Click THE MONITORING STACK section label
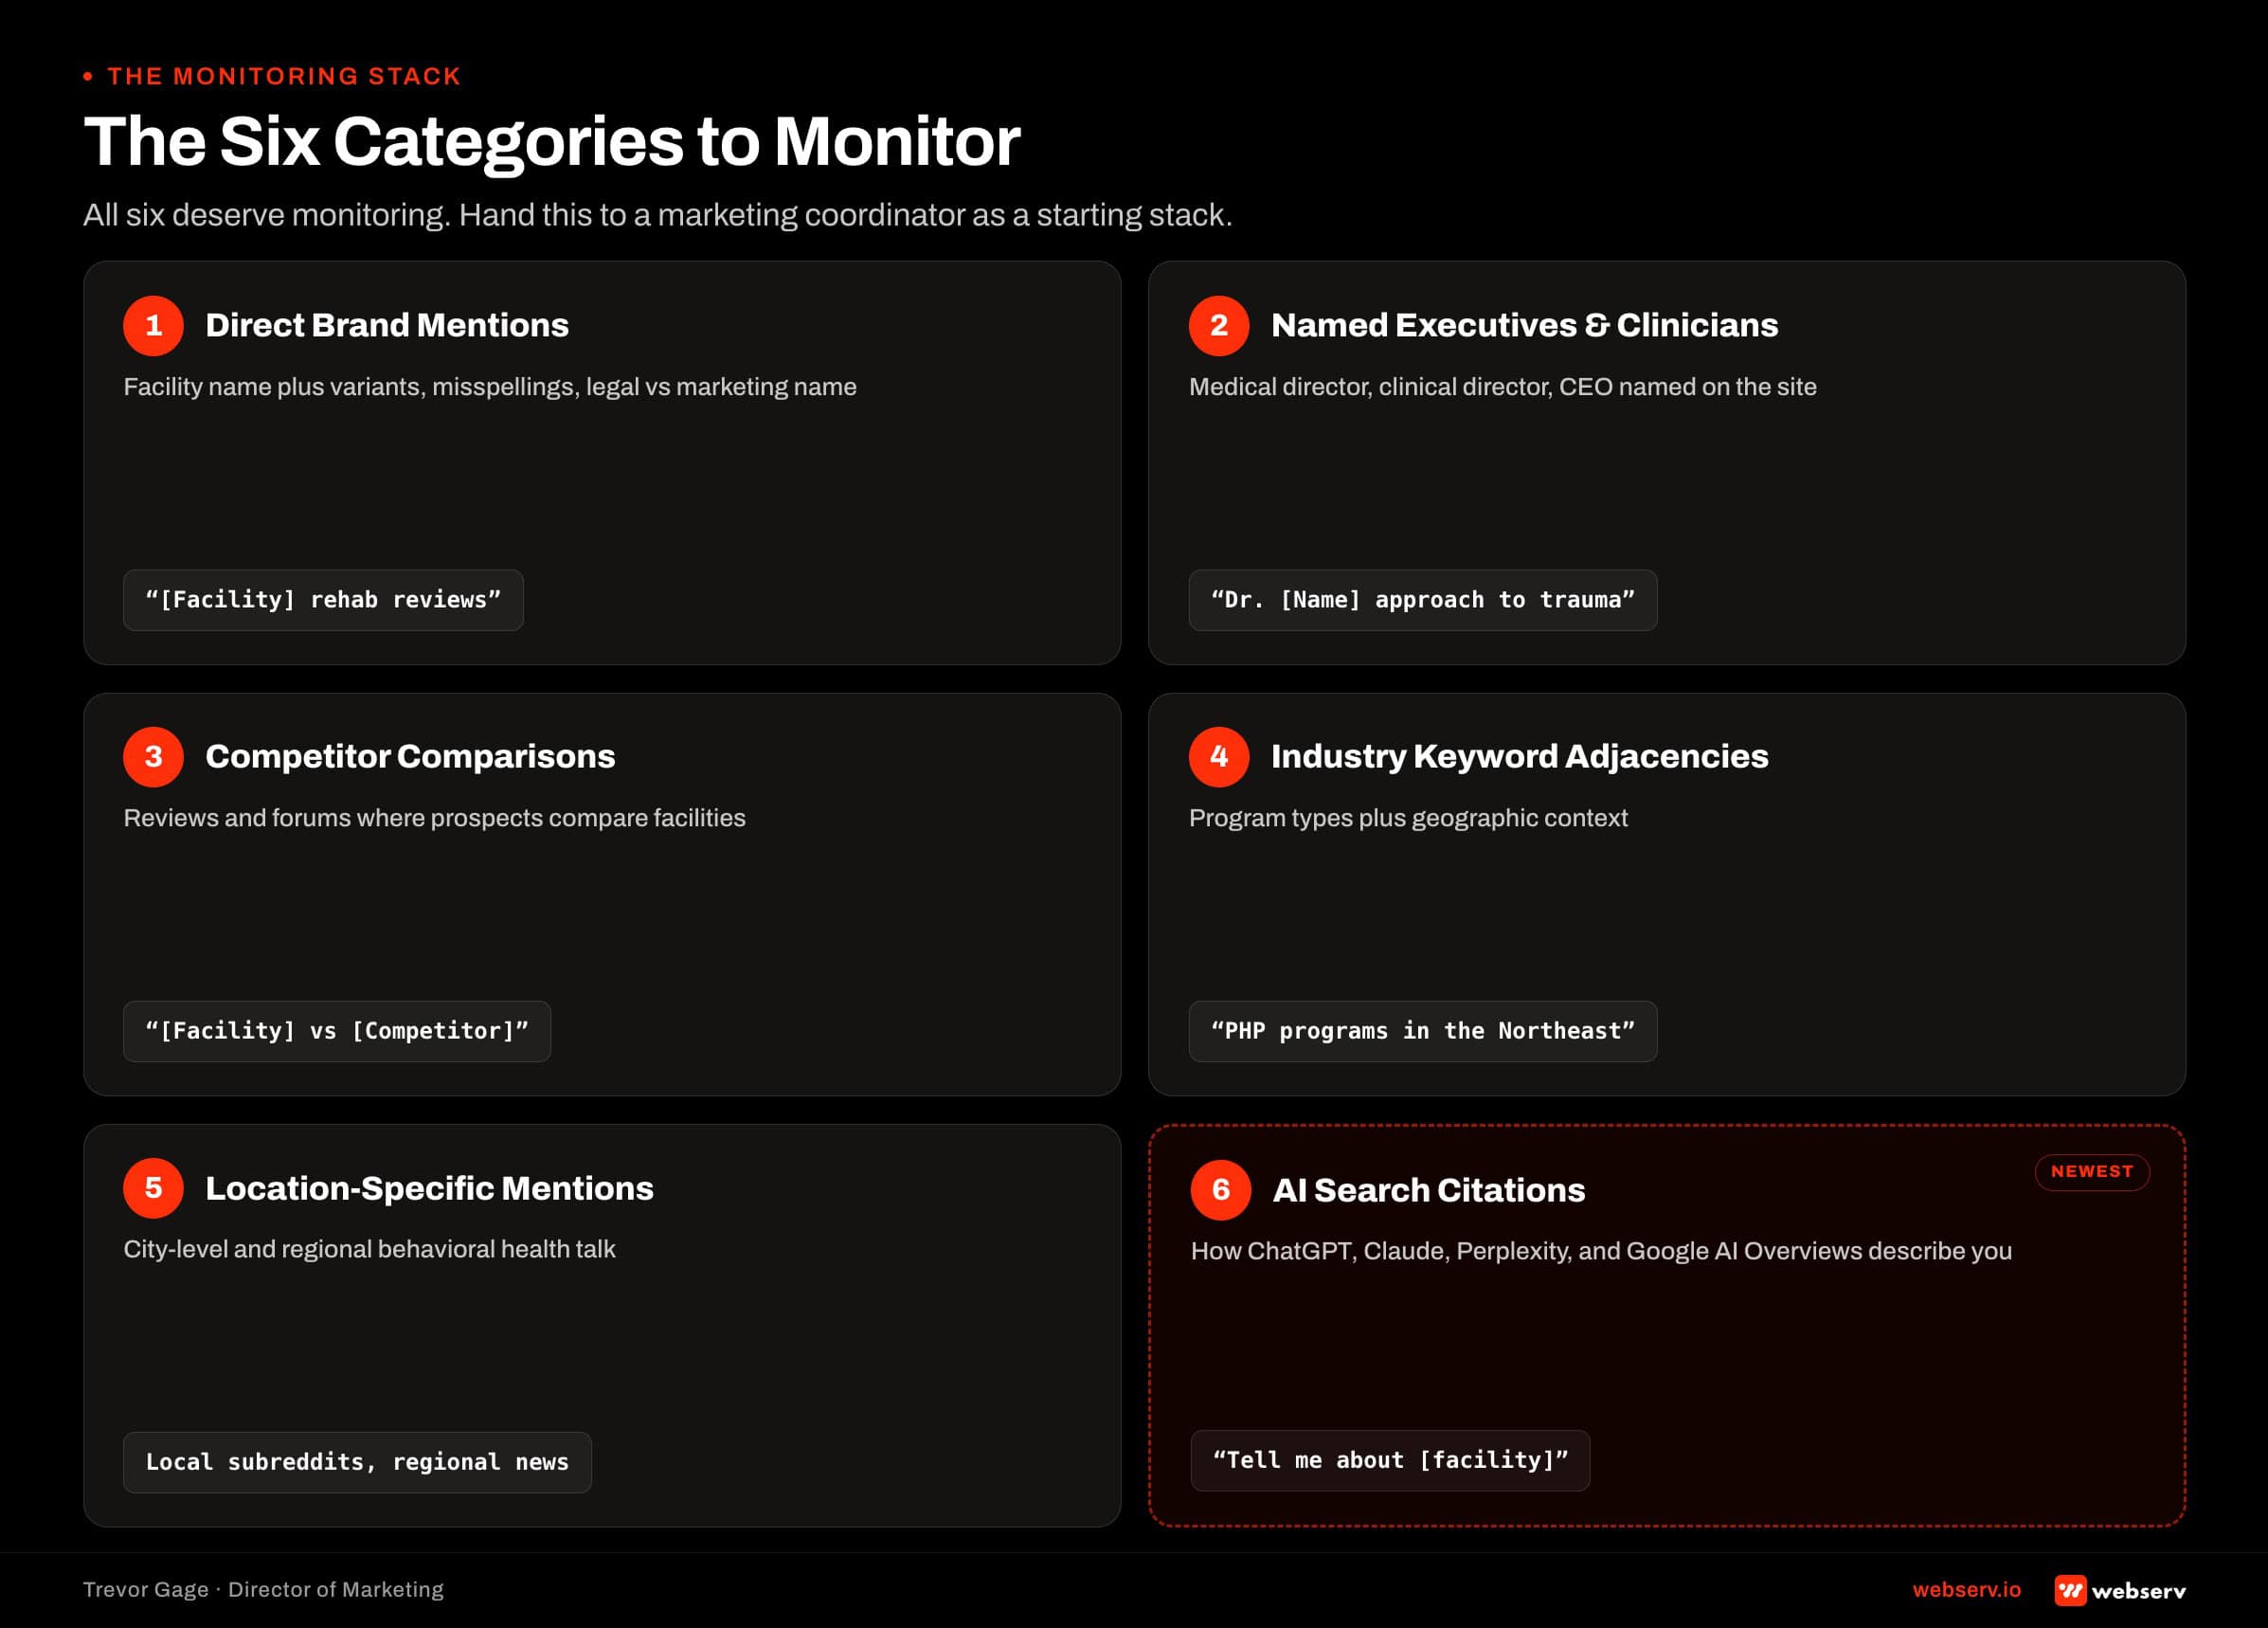Viewport: 2268px width, 1628px height. pos(284,76)
